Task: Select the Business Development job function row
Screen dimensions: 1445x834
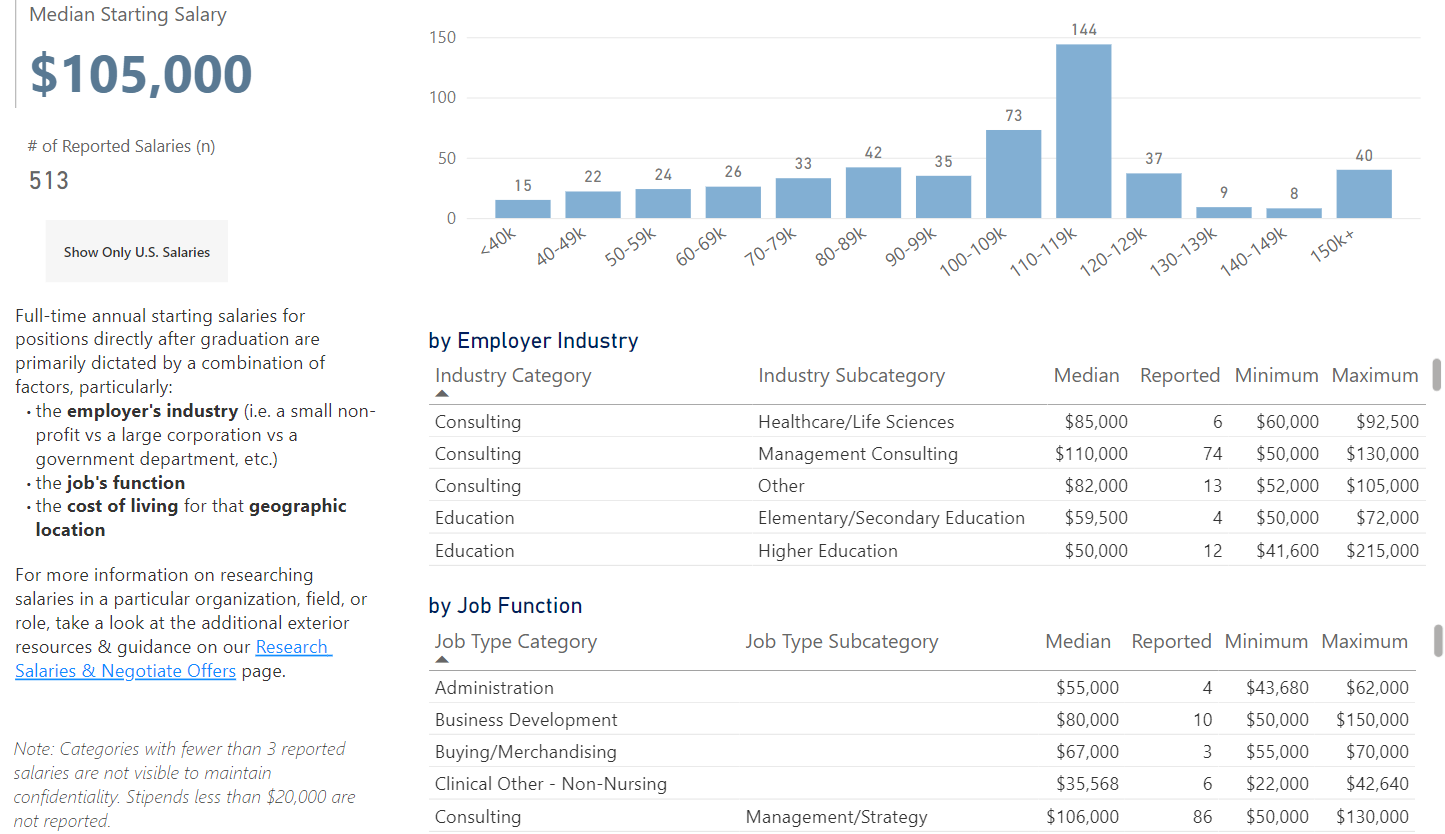Action: pos(526,720)
